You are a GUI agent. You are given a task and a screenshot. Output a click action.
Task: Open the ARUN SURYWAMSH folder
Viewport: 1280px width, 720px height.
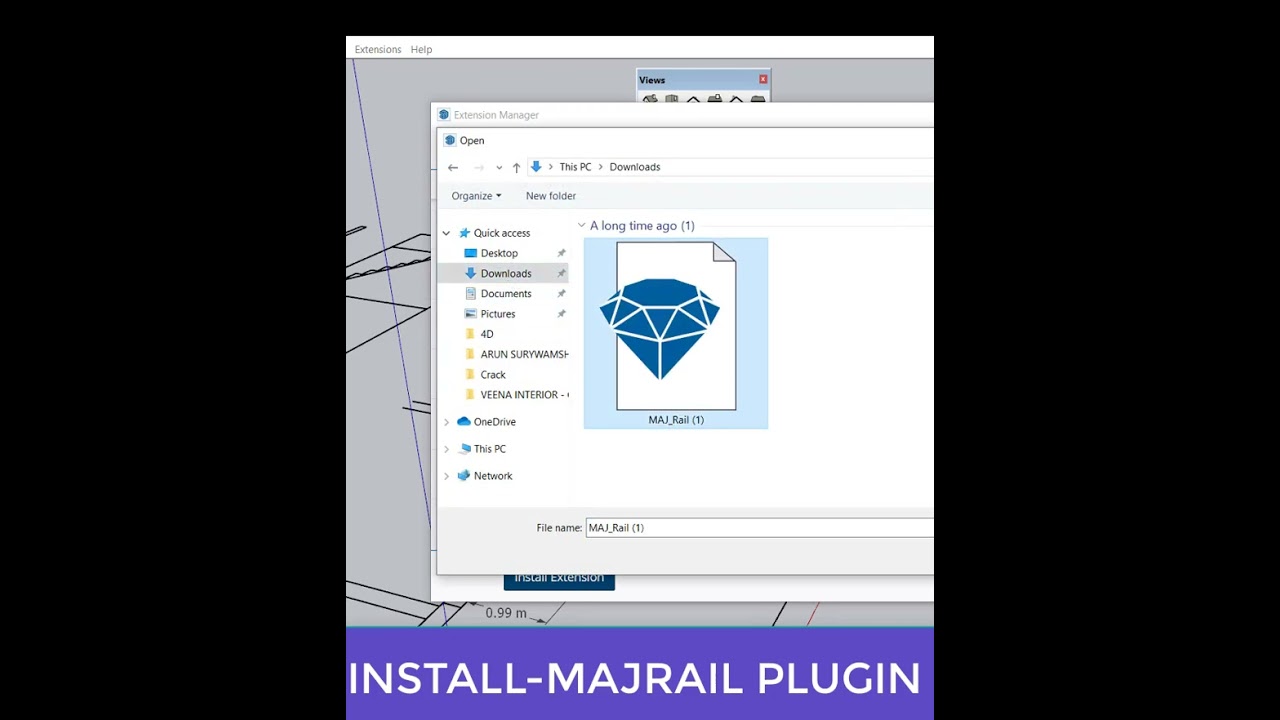pyautogui.click(x=524, y=354)
